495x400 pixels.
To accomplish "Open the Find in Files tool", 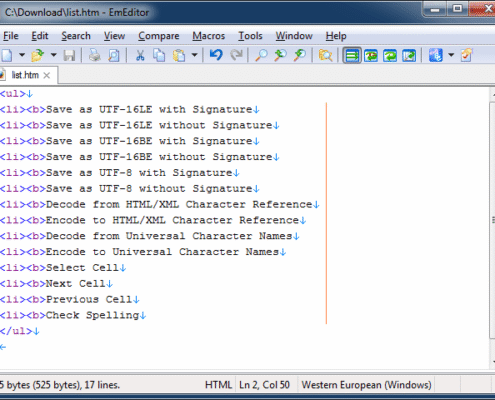I will pos(325,55).
